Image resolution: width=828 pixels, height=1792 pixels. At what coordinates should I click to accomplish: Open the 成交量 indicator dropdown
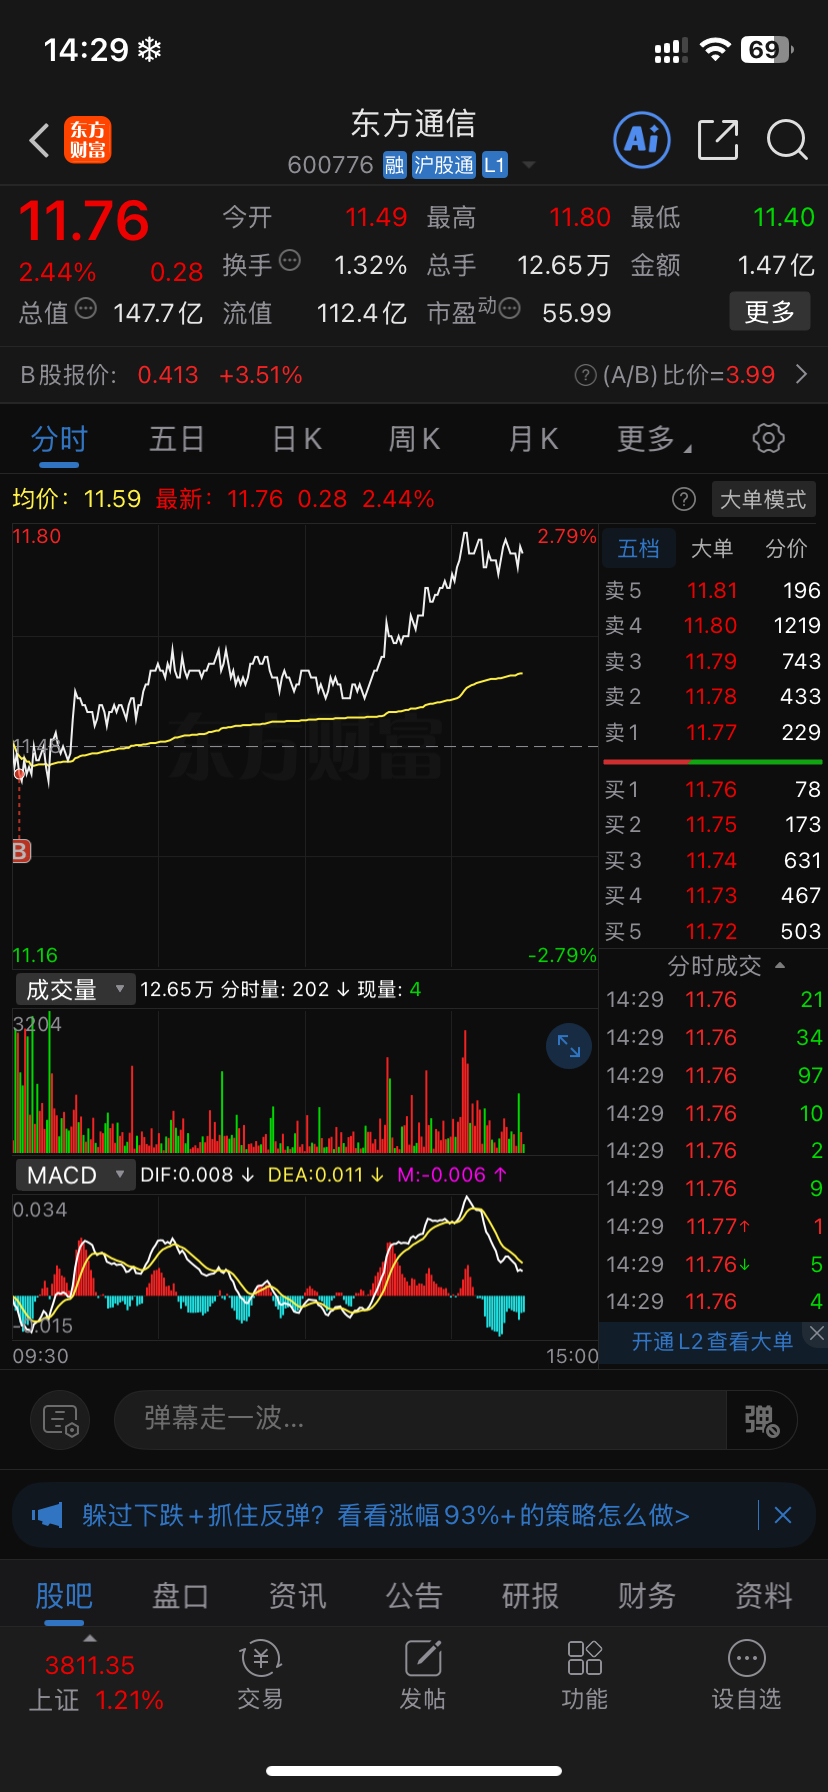pyautogui.click(x=75, y=990)
